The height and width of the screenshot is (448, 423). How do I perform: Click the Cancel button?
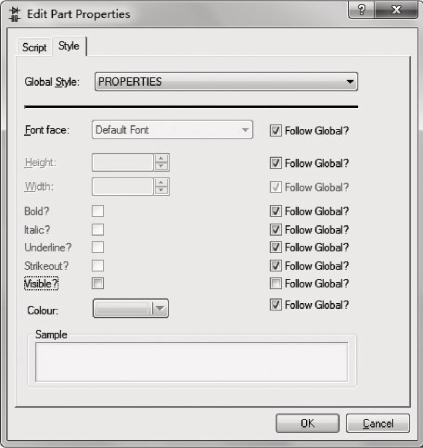378,423
